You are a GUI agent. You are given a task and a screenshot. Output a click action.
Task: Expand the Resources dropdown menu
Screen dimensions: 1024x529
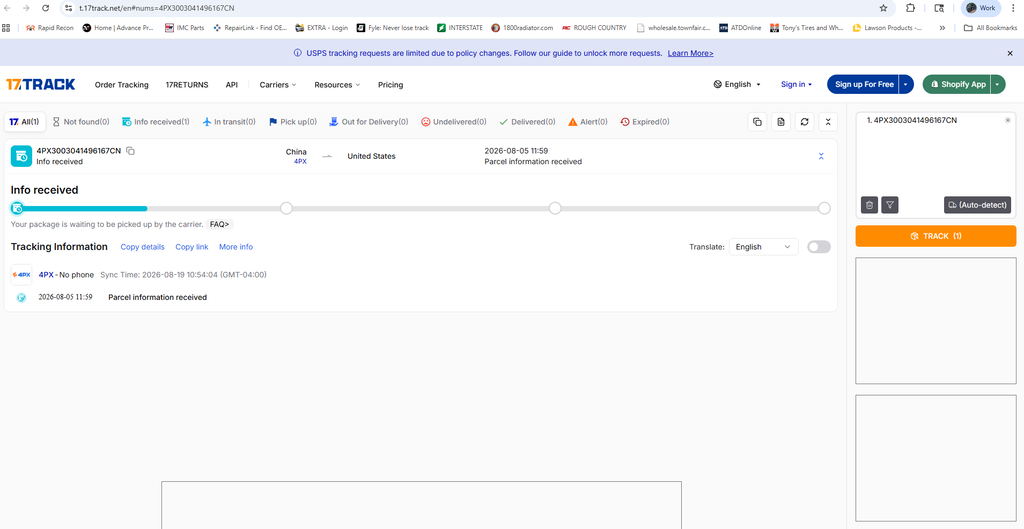tap(337, 85)
